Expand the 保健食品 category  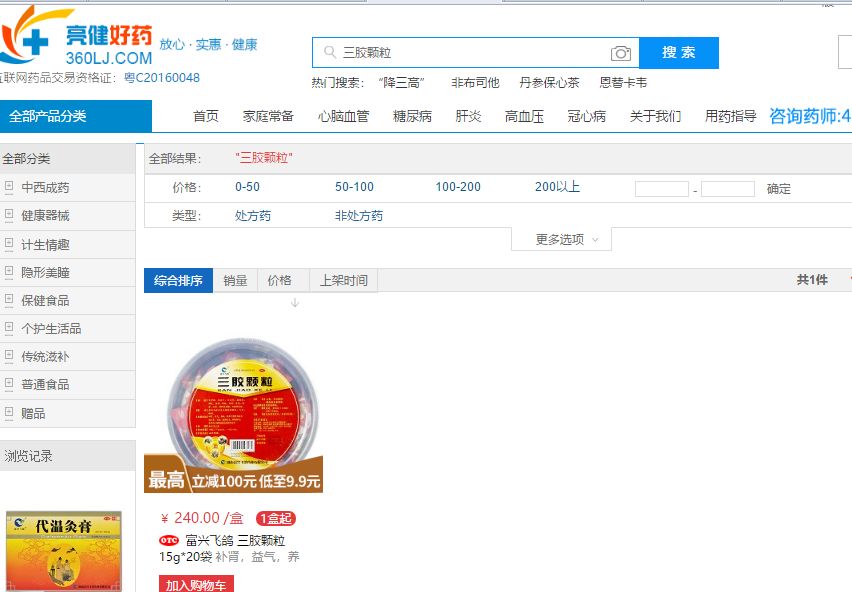point(9,300)
